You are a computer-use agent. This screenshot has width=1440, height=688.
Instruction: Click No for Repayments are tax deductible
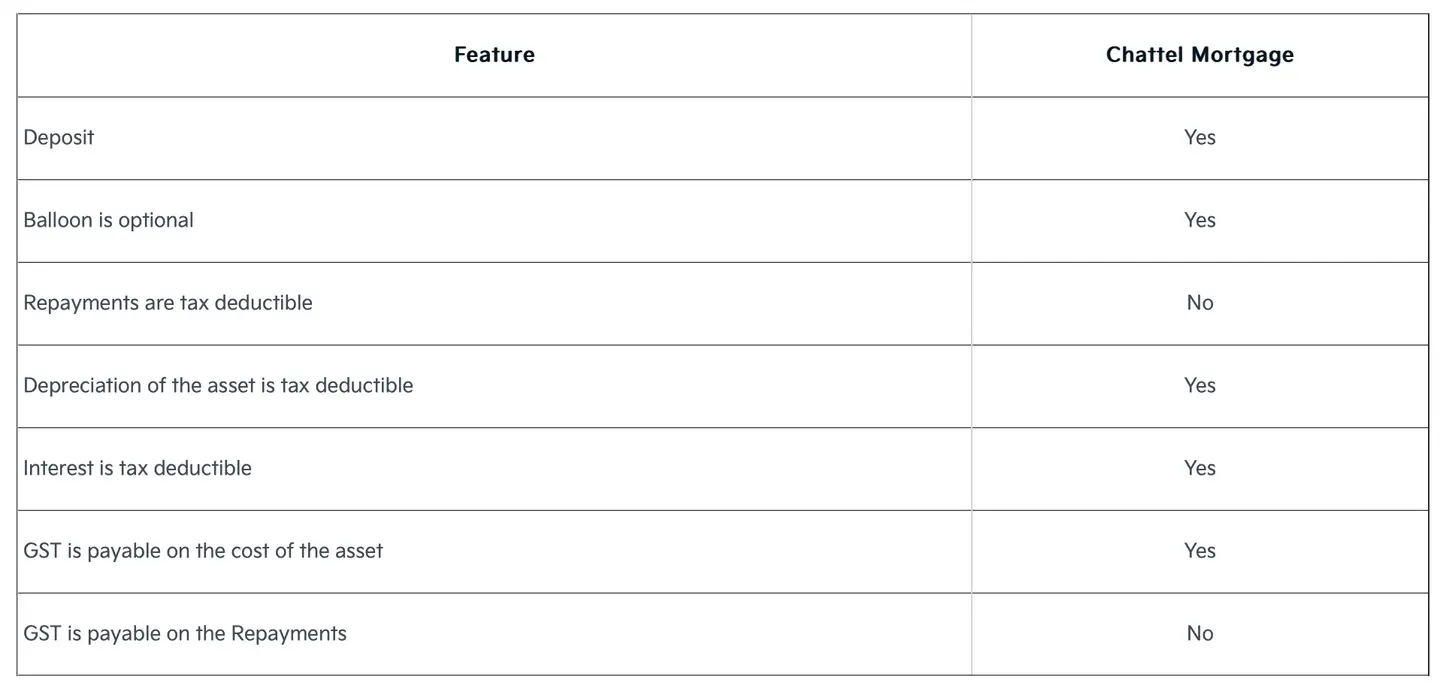point(1199,303)
